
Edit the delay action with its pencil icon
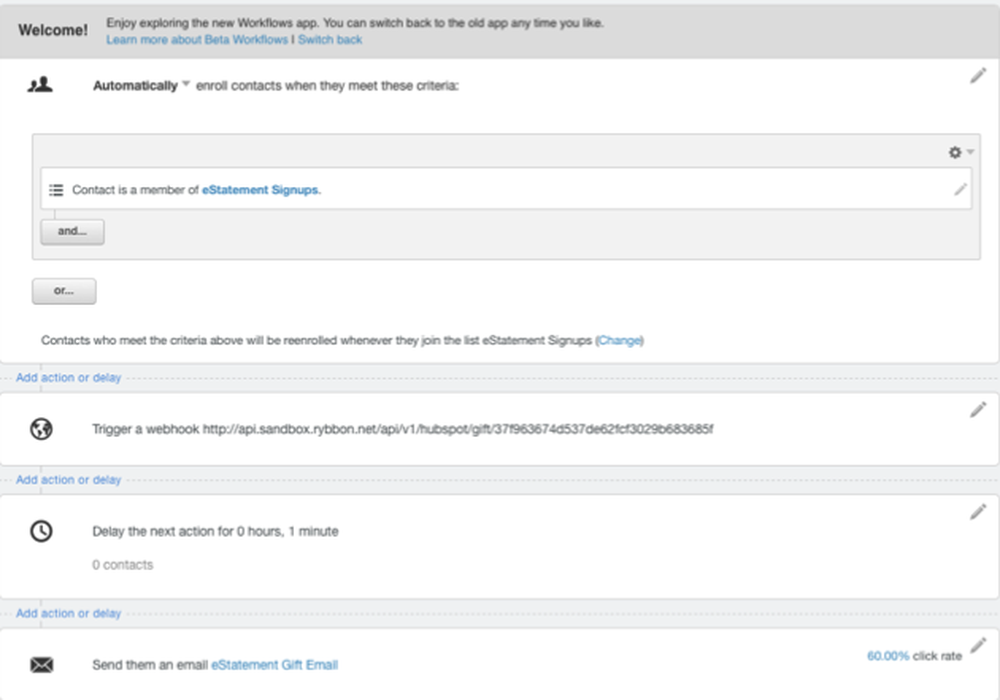pos(979,510)
